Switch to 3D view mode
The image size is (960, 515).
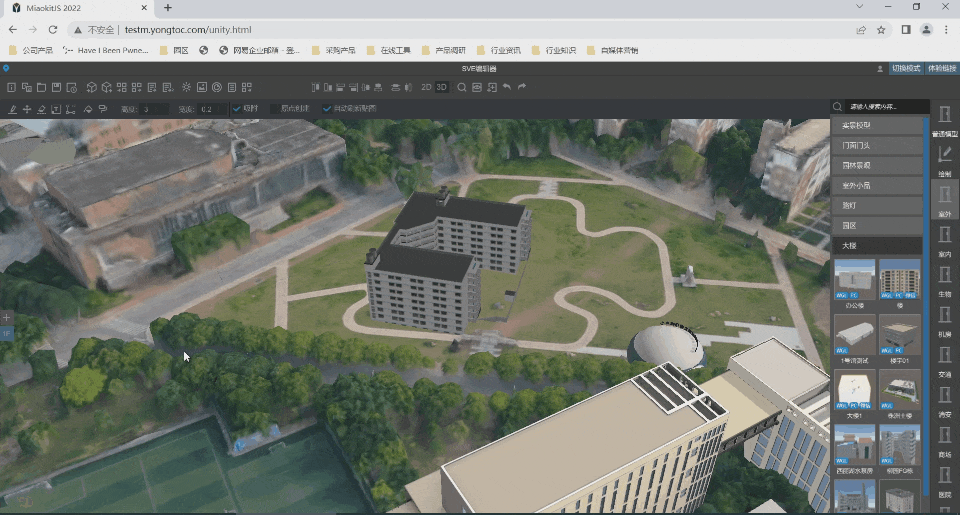click(442, 87)
